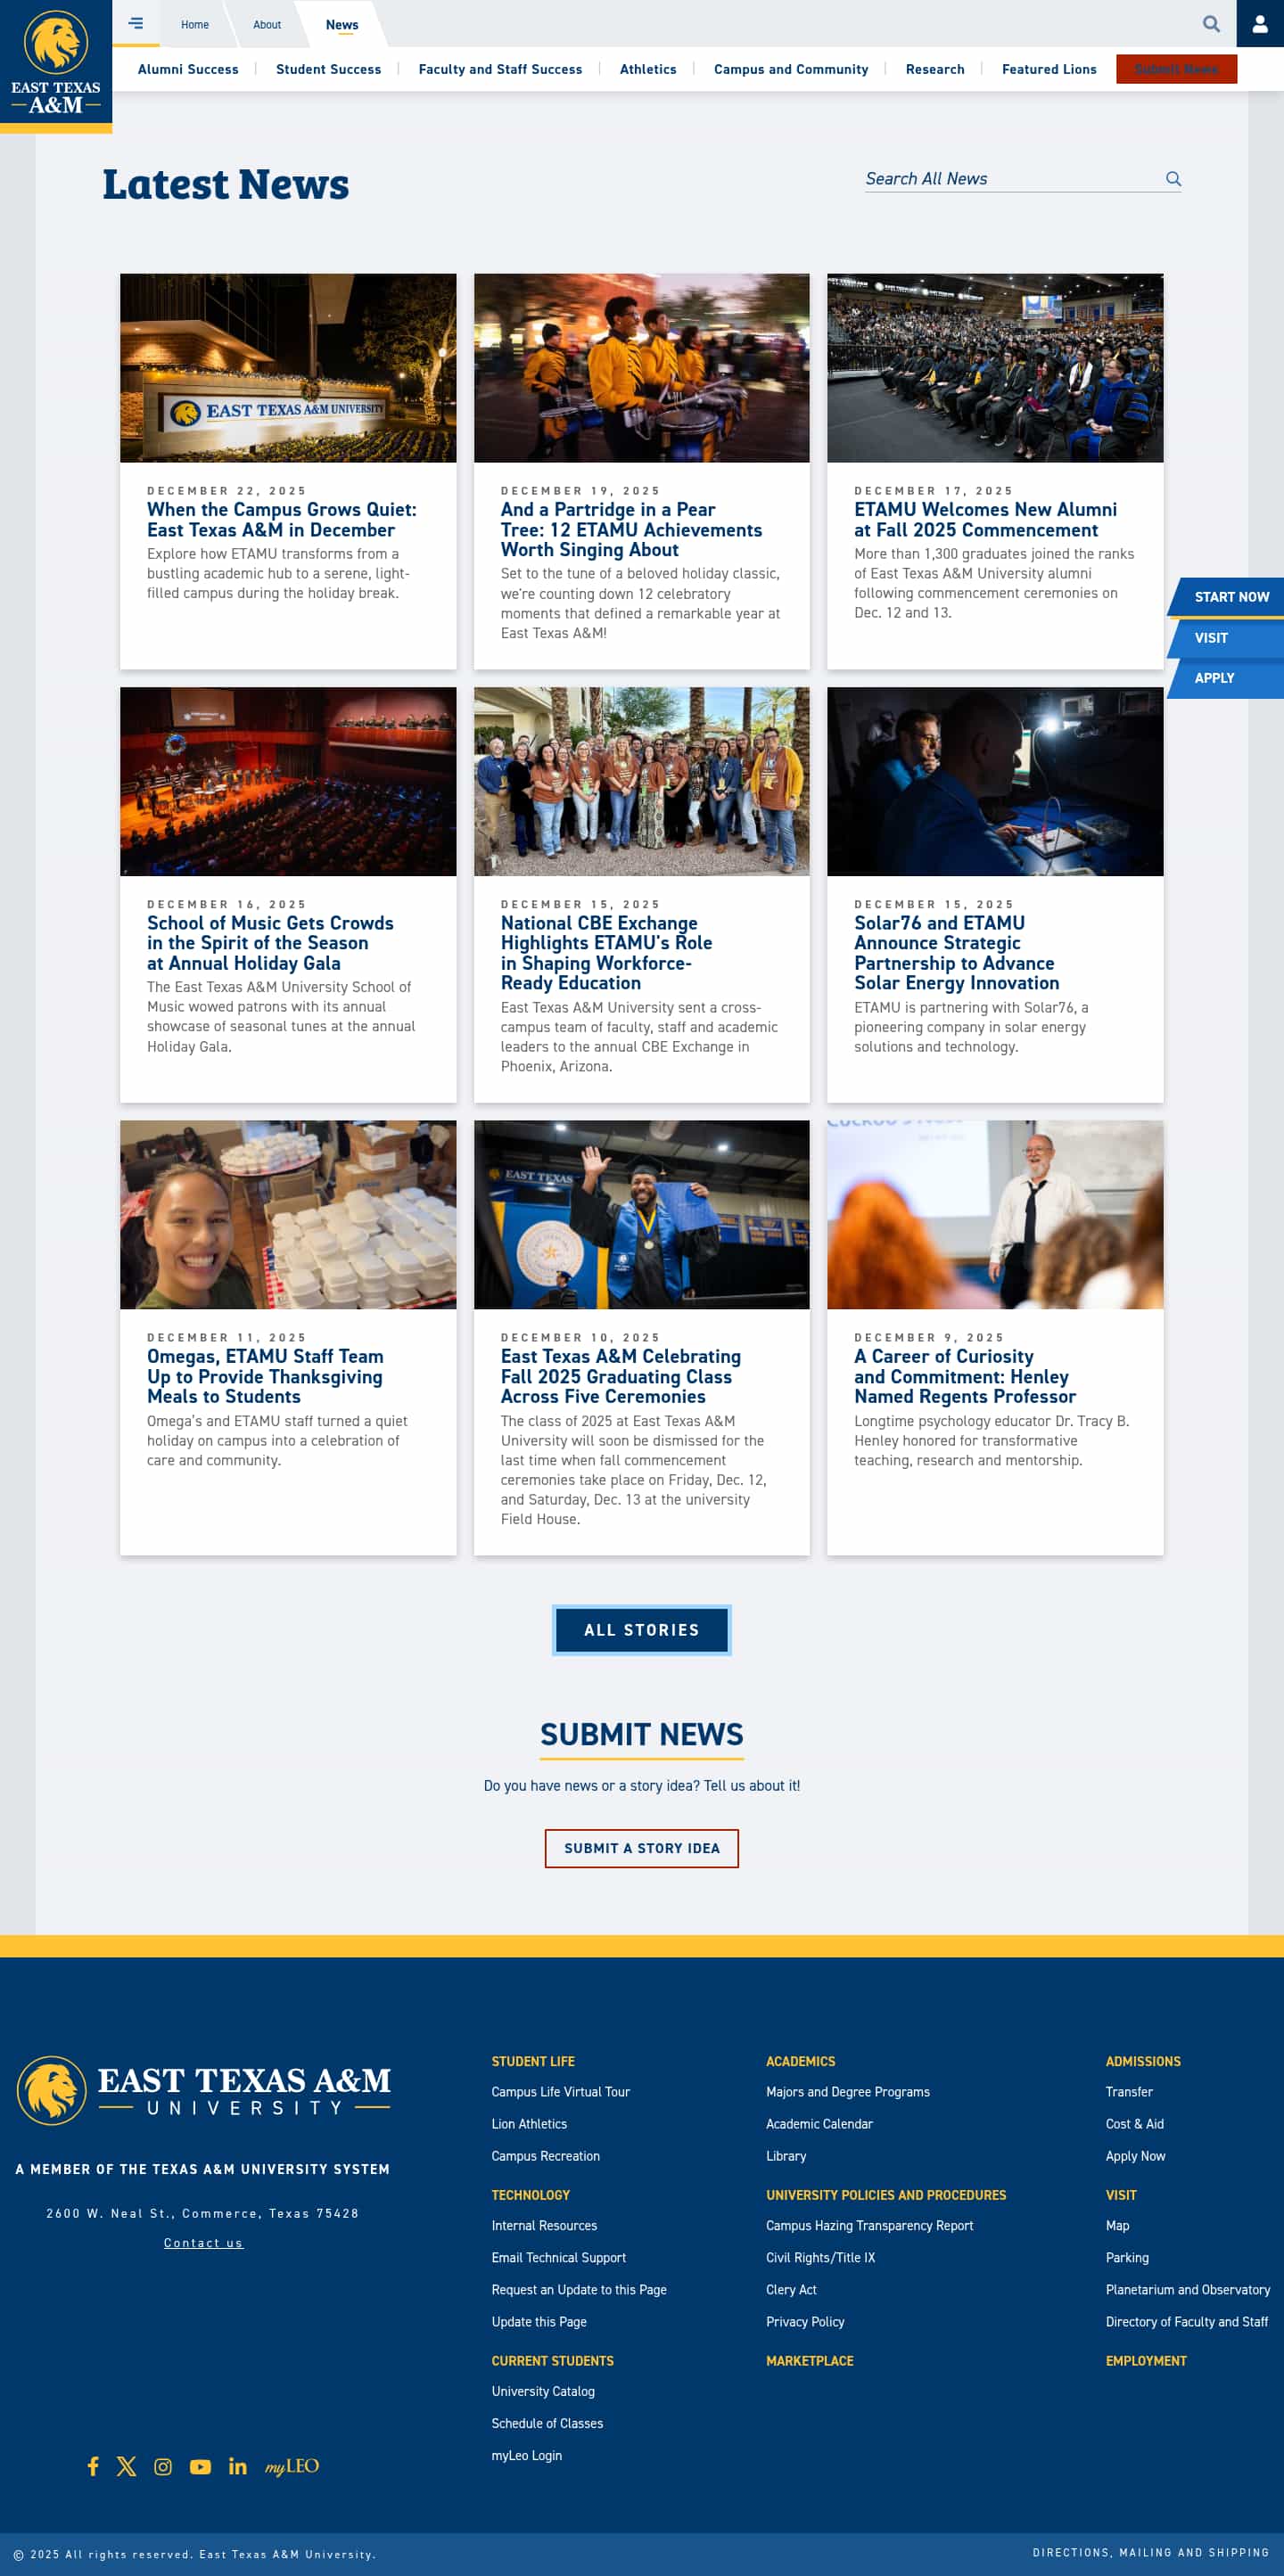
Task: Open Campus Hazing Transparency Report link
Action: 869,2225
